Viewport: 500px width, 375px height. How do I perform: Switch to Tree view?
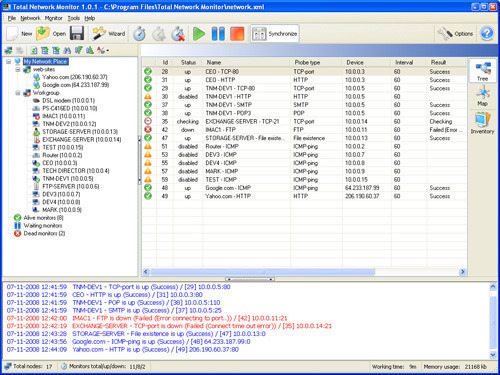[x=482, y=71]
